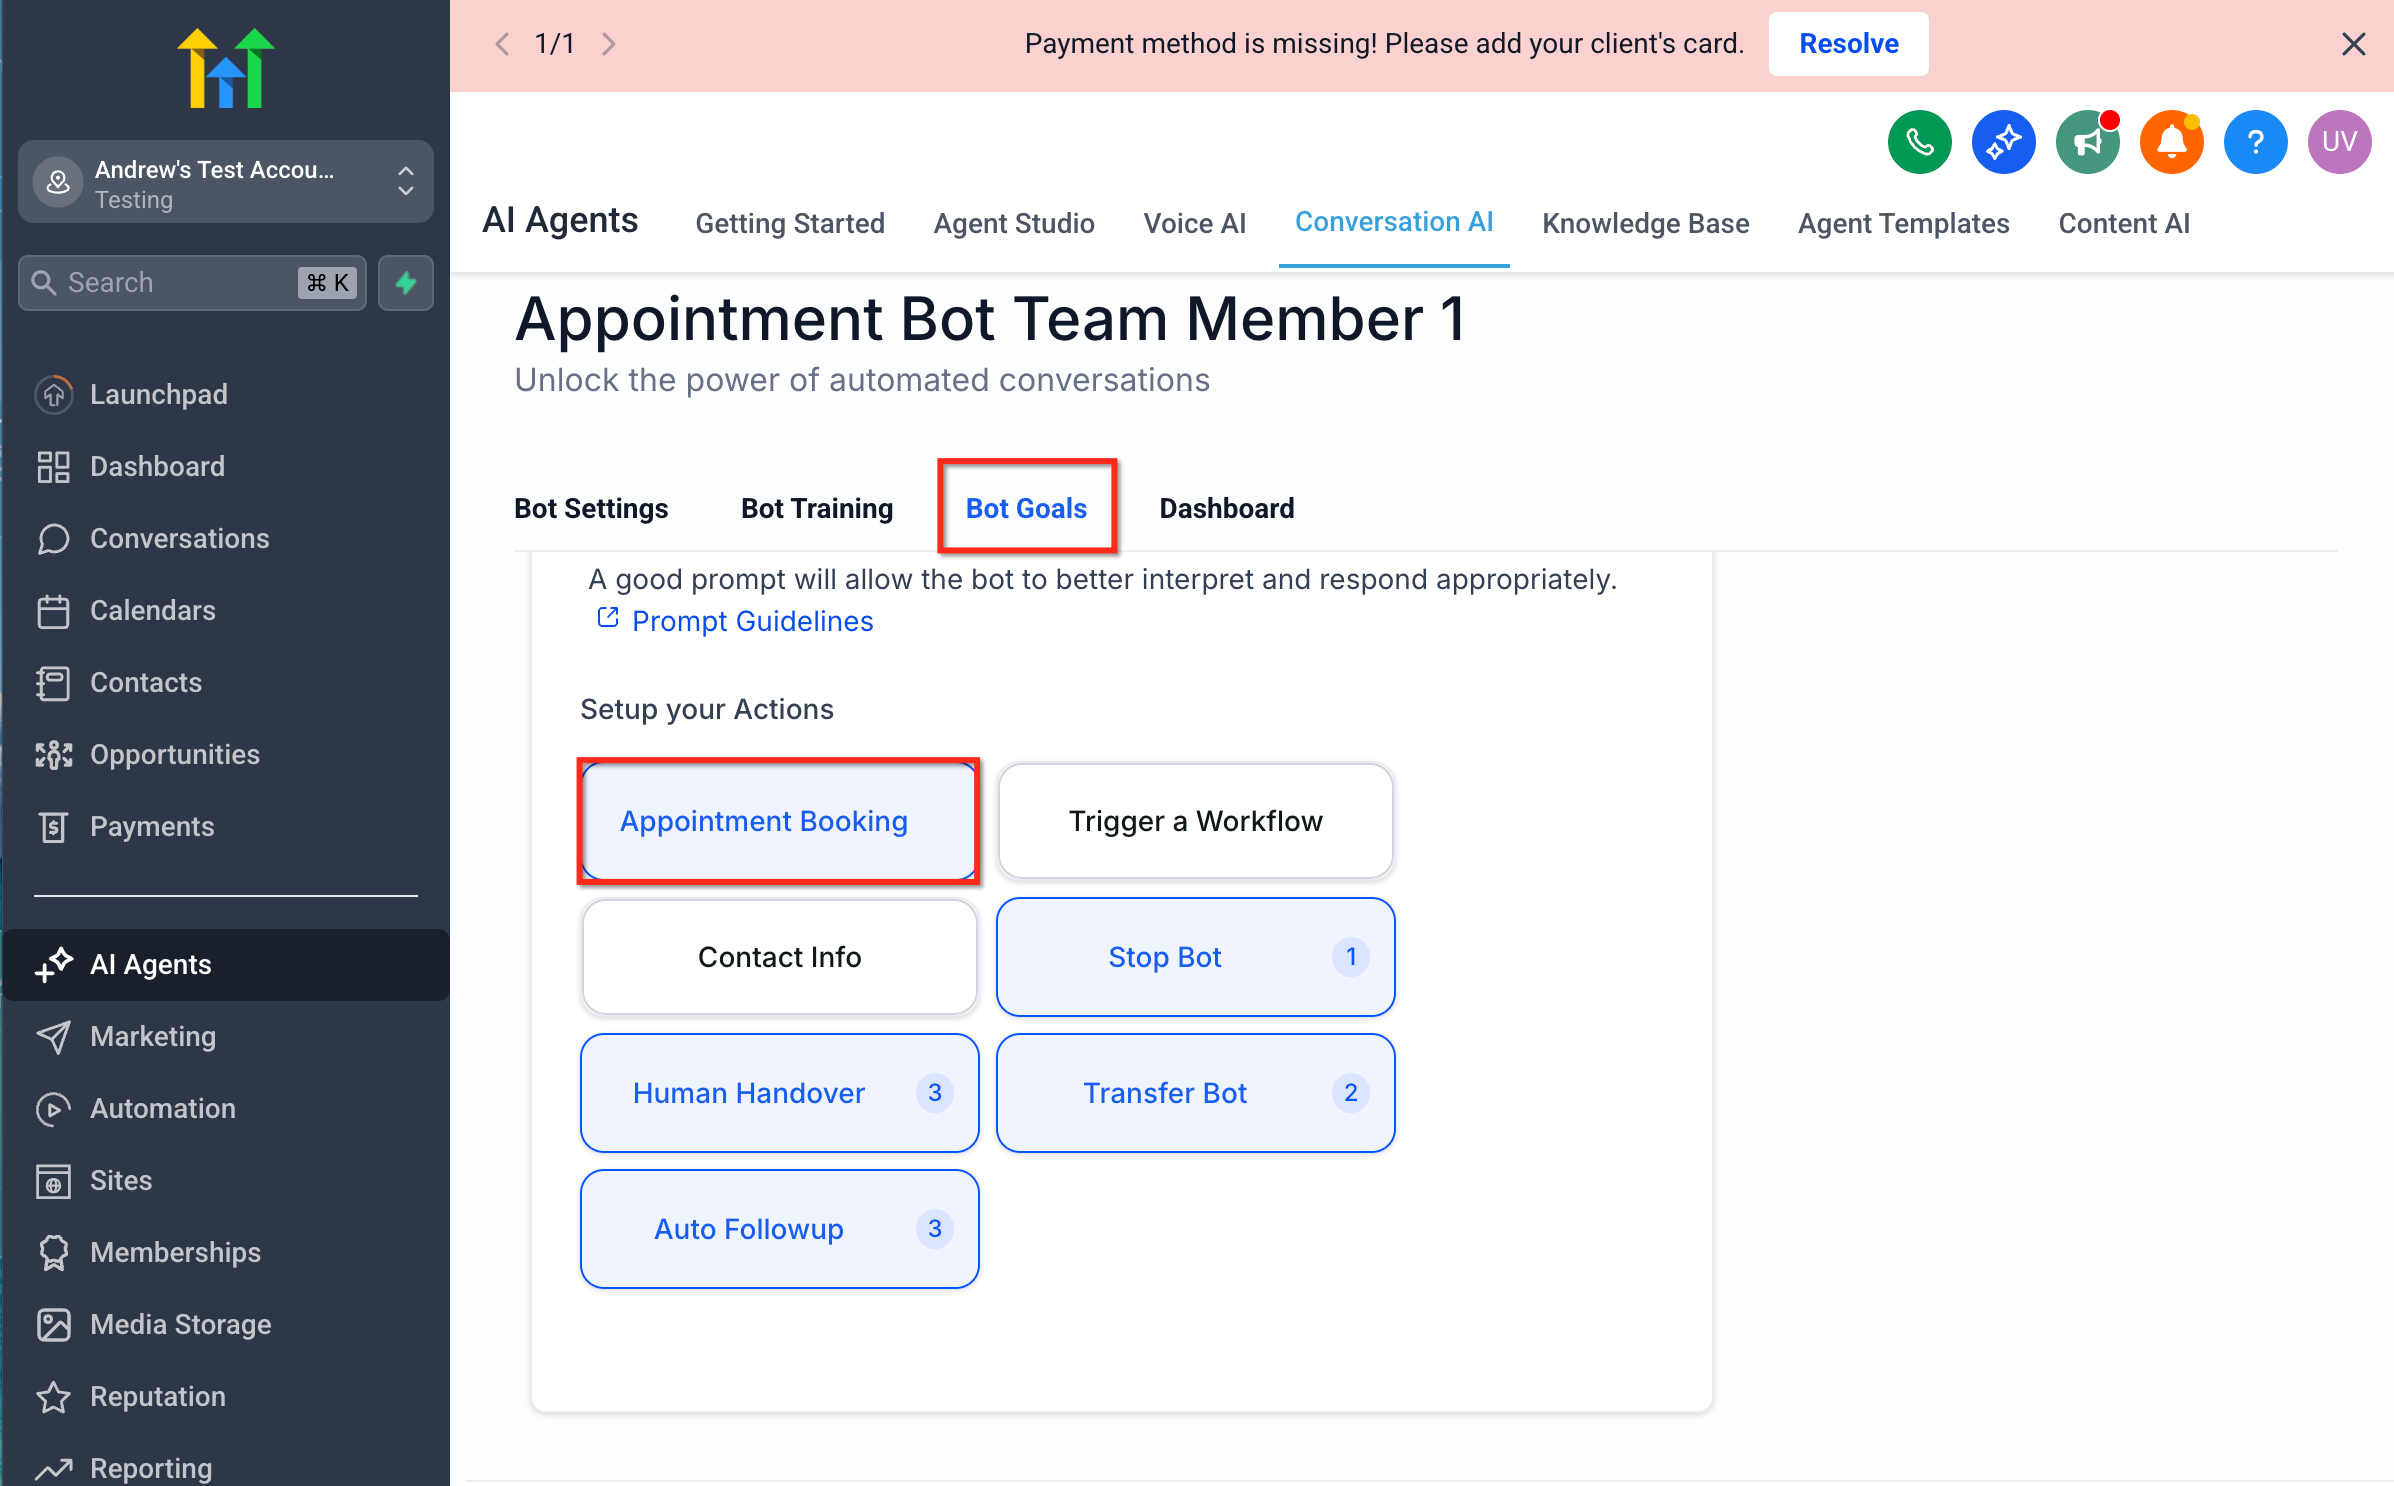Switch to the Bot Training tab

pyautogui.click(x=816, y=508)
